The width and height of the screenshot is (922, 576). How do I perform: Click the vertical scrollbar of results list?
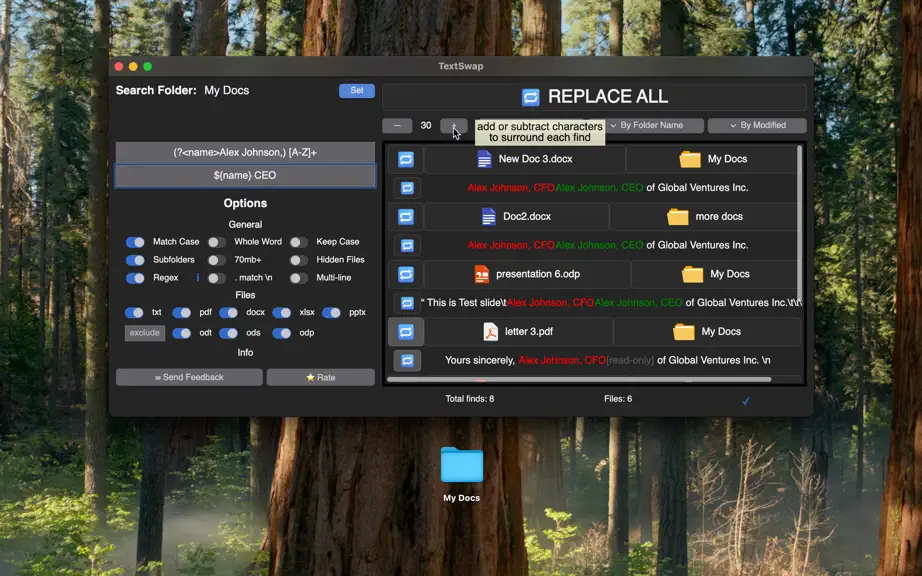click(799, 223)
